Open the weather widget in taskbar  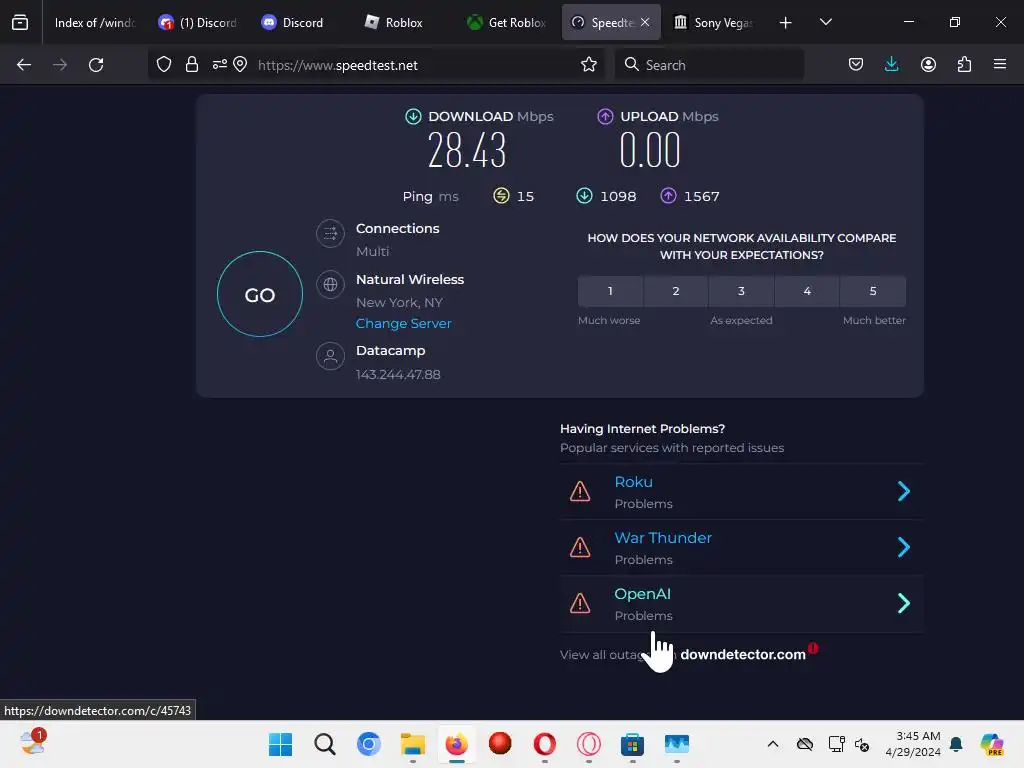pyautogui.click(x=33, y=743)
